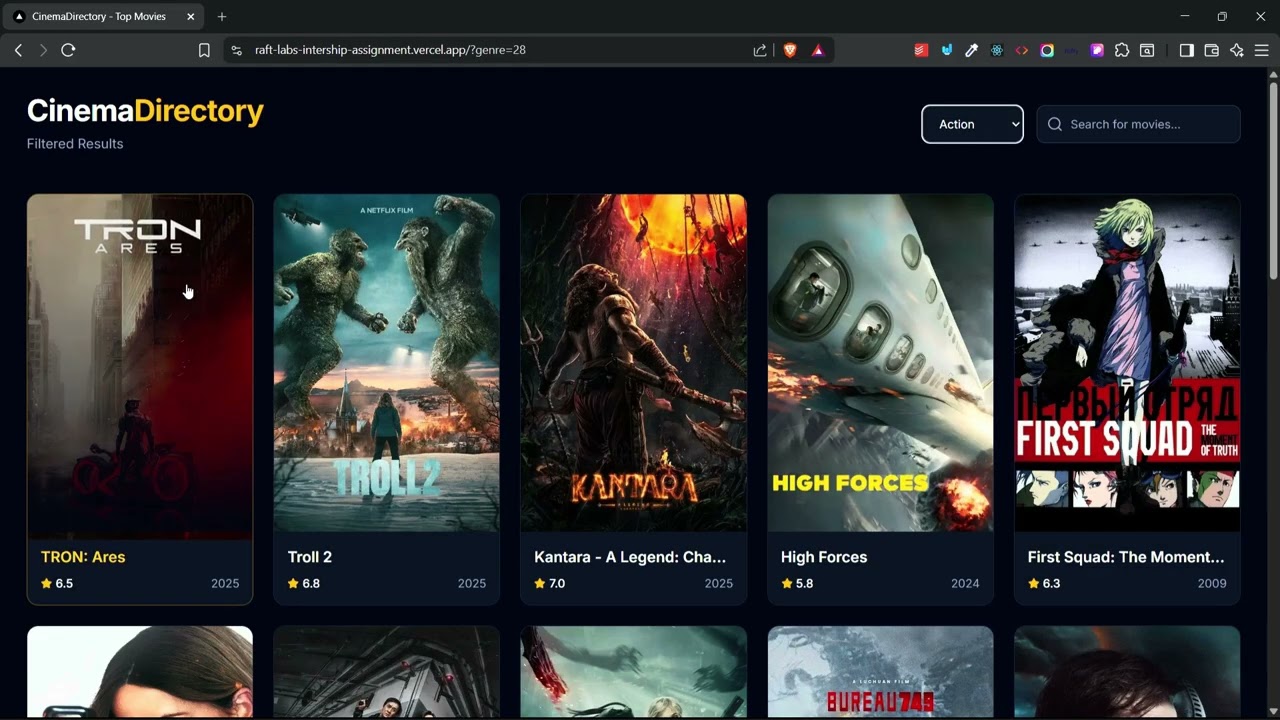Close the CinemaDirectory tab
This screenshot has width=1280, height=720.
pos(191,17)
